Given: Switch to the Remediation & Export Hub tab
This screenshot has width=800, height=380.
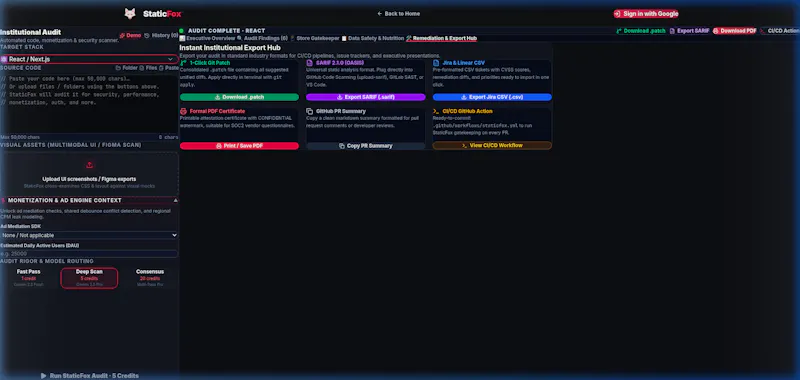Looking at the screenshot, I should pyautogui.click(x=441, y=38).
